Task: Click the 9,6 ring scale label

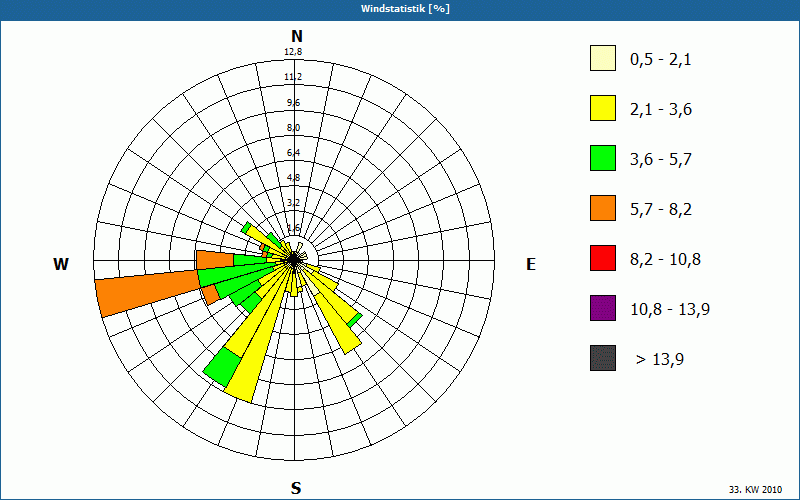Action: 293,103
